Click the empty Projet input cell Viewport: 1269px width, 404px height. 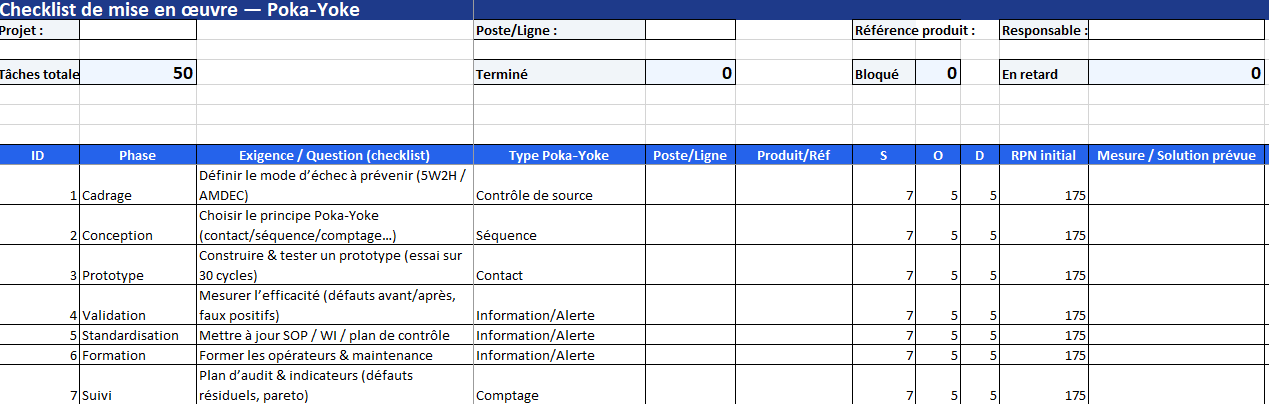point(138,30)
